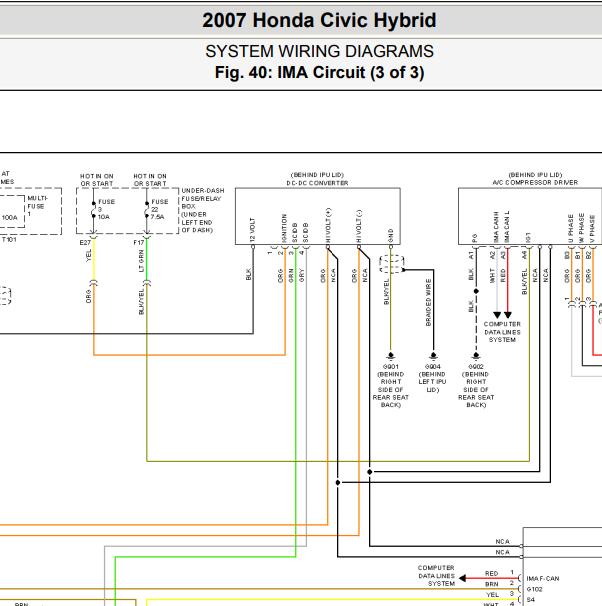
Task: Click the 'T101' terminal label
Action: click(x=9, y=240)
